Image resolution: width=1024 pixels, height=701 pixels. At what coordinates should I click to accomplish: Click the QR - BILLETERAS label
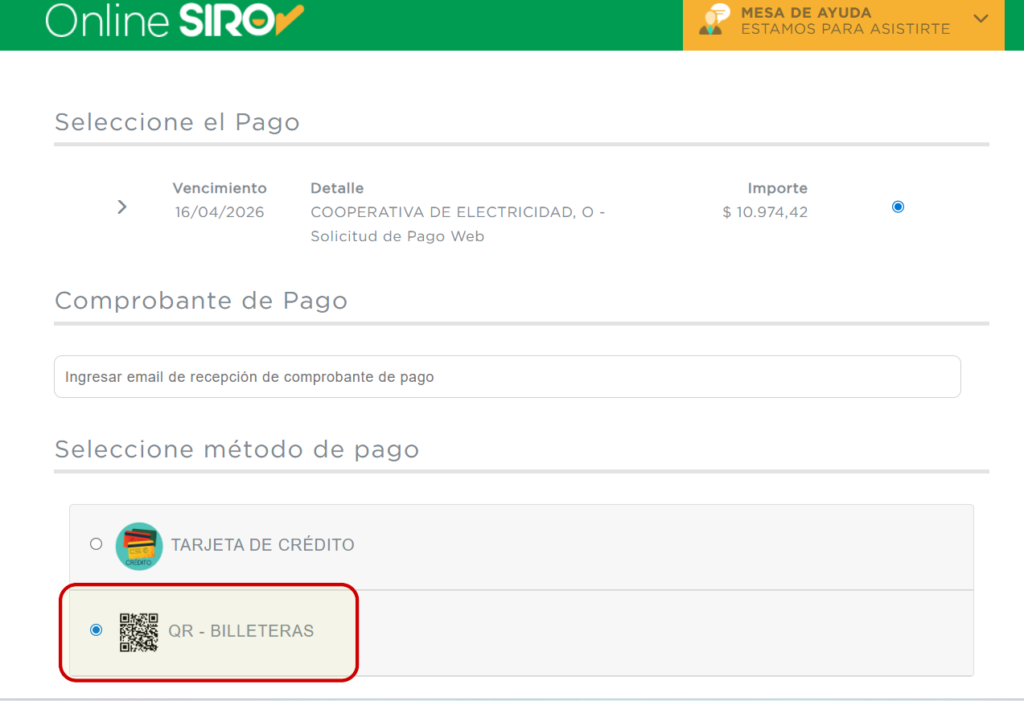click(x=241, y=631)
